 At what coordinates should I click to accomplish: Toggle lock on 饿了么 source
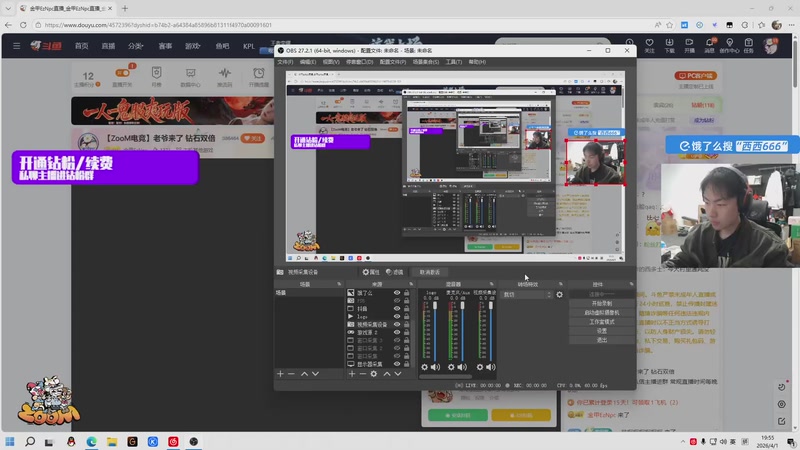(407, 293)
